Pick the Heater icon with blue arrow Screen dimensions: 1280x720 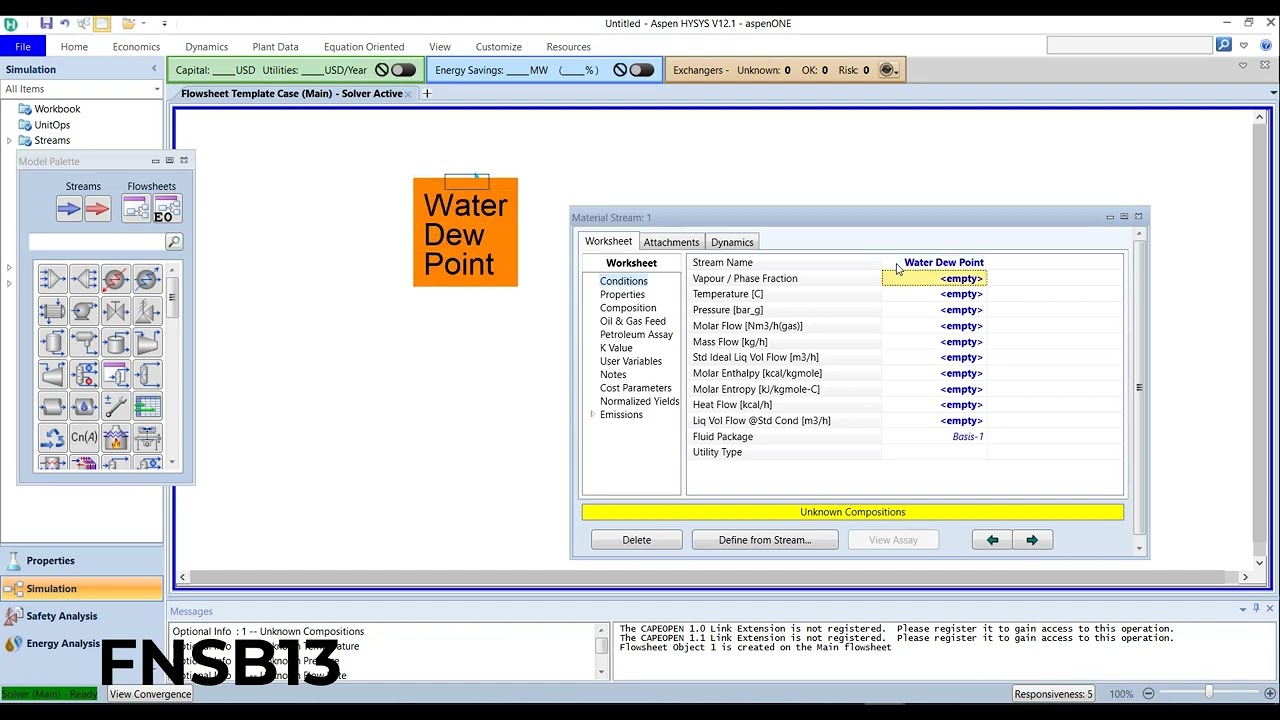tap(147, 279)
